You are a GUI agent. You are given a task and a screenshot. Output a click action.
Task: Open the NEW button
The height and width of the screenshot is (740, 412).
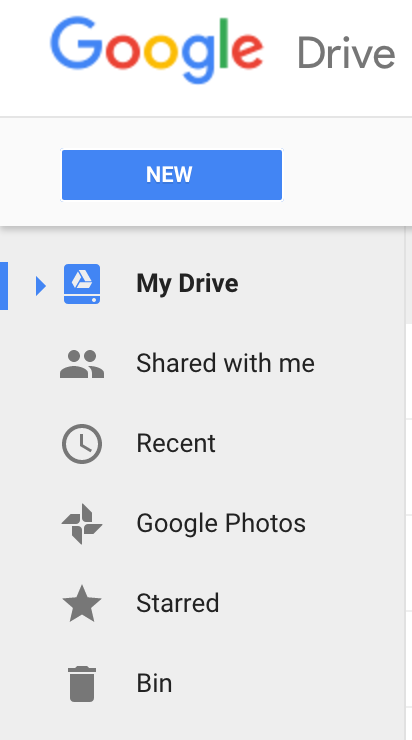click(x=172, y=175)
